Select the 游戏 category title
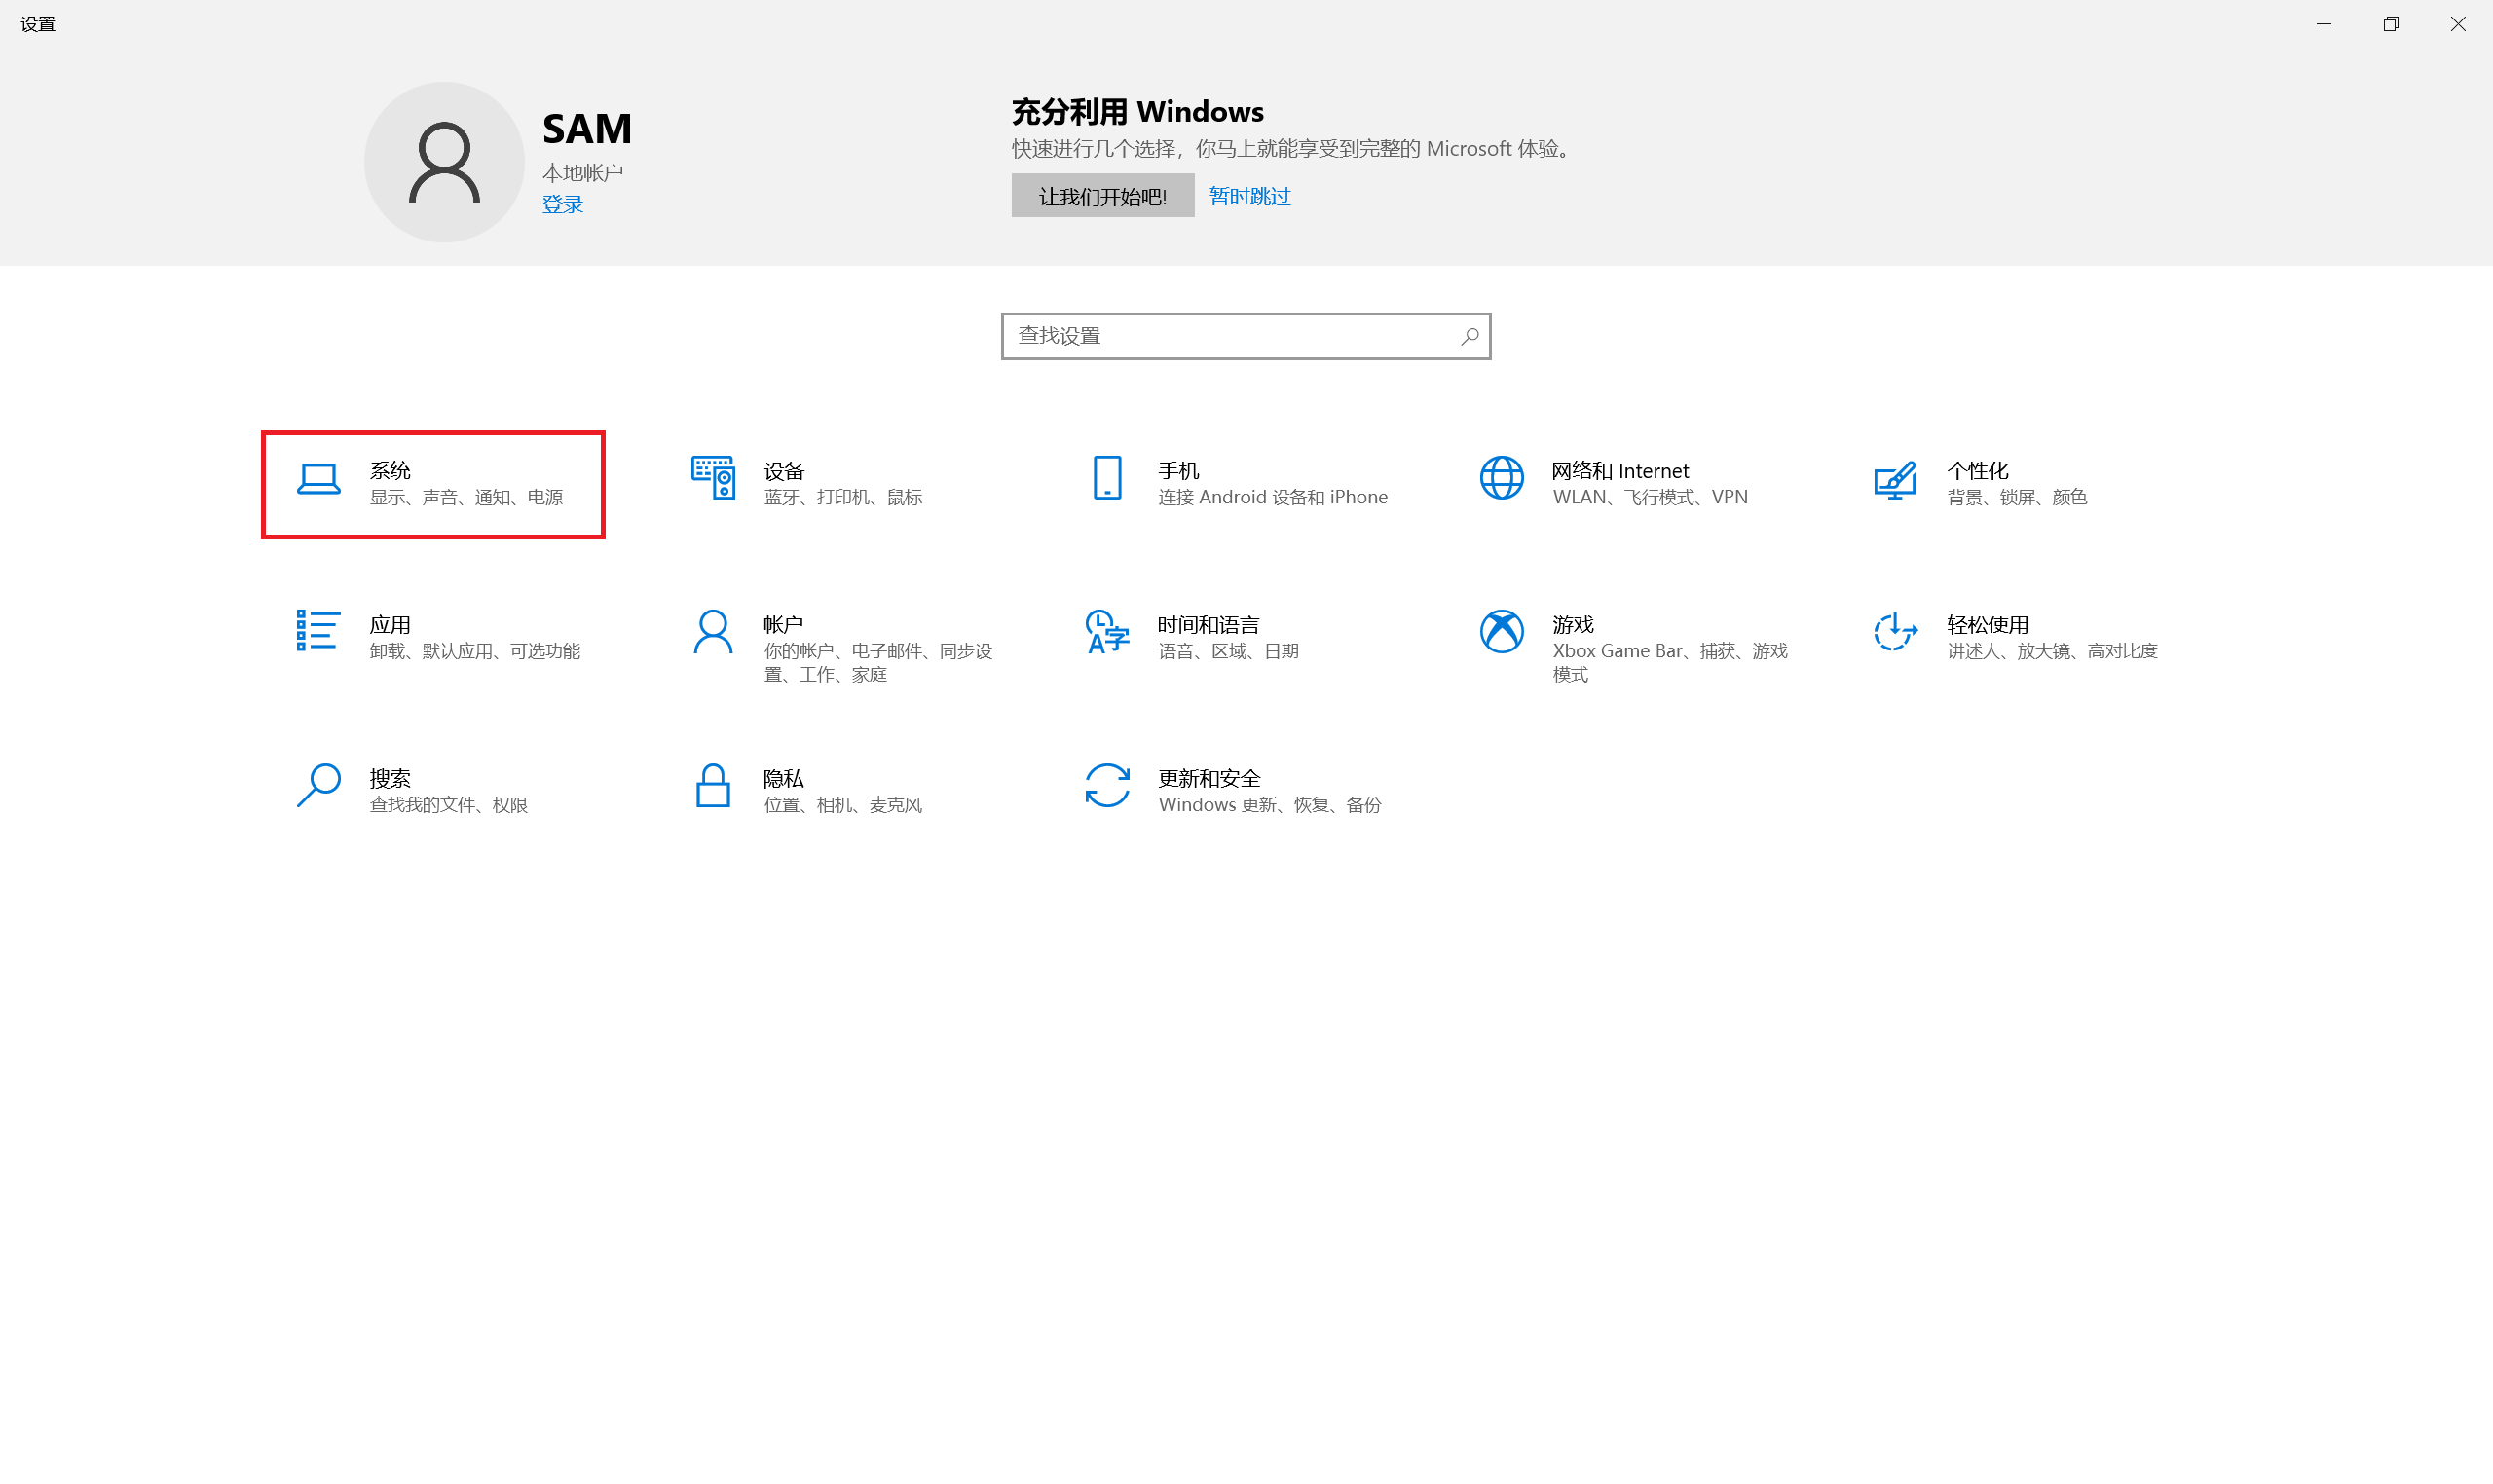This screenshot has width=2493, height=1484. coord(1573,625)
